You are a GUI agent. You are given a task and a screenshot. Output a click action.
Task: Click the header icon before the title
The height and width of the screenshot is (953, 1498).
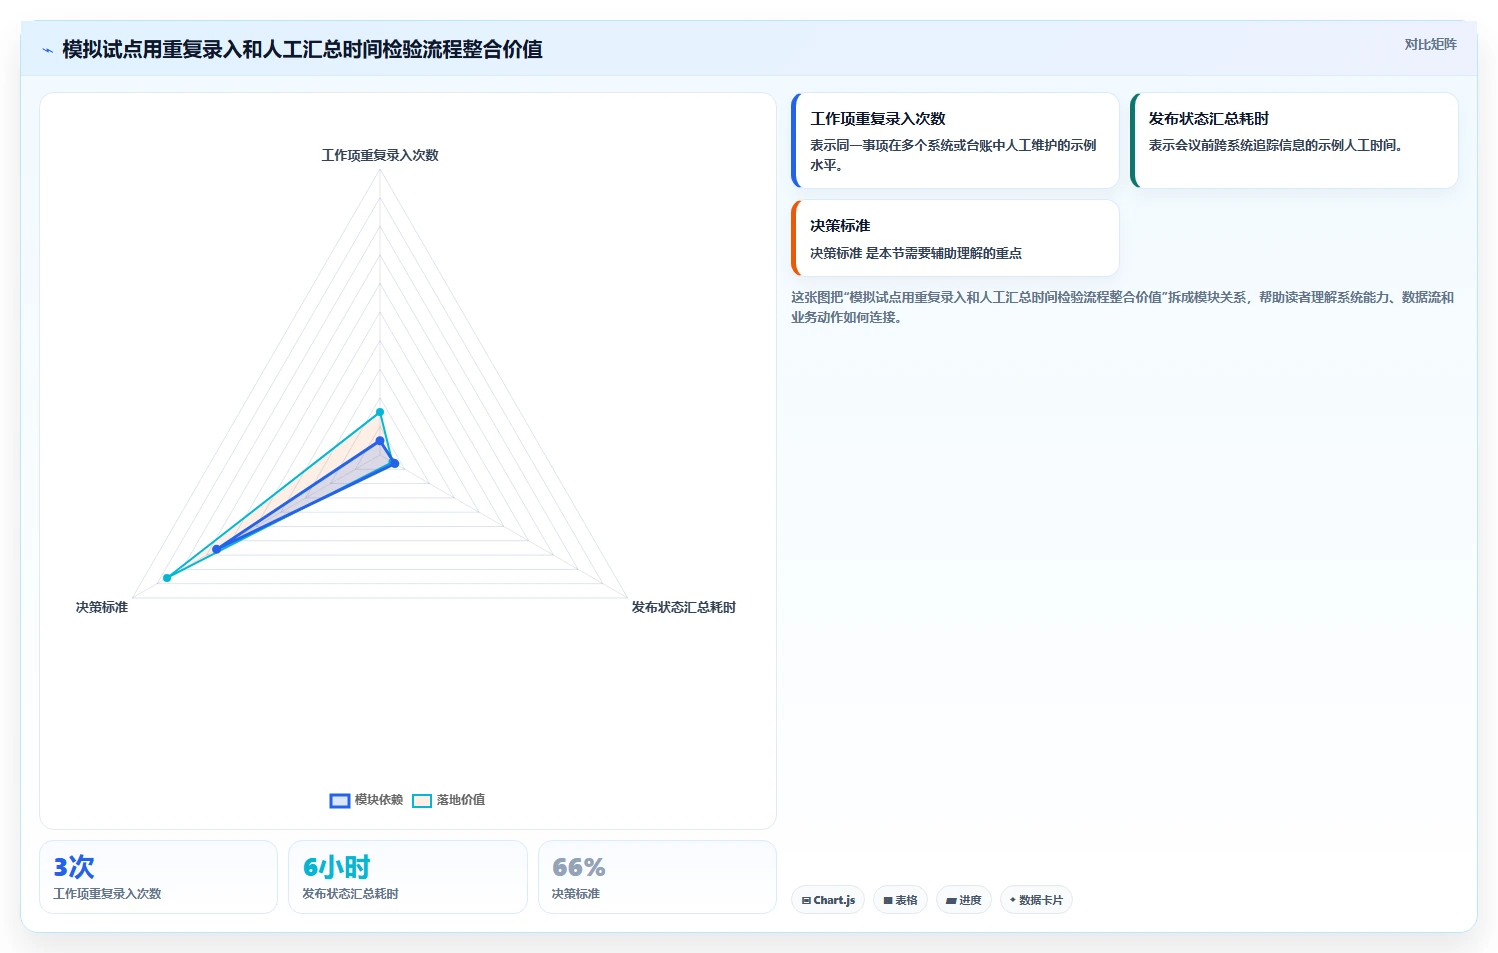click(47, 50)
